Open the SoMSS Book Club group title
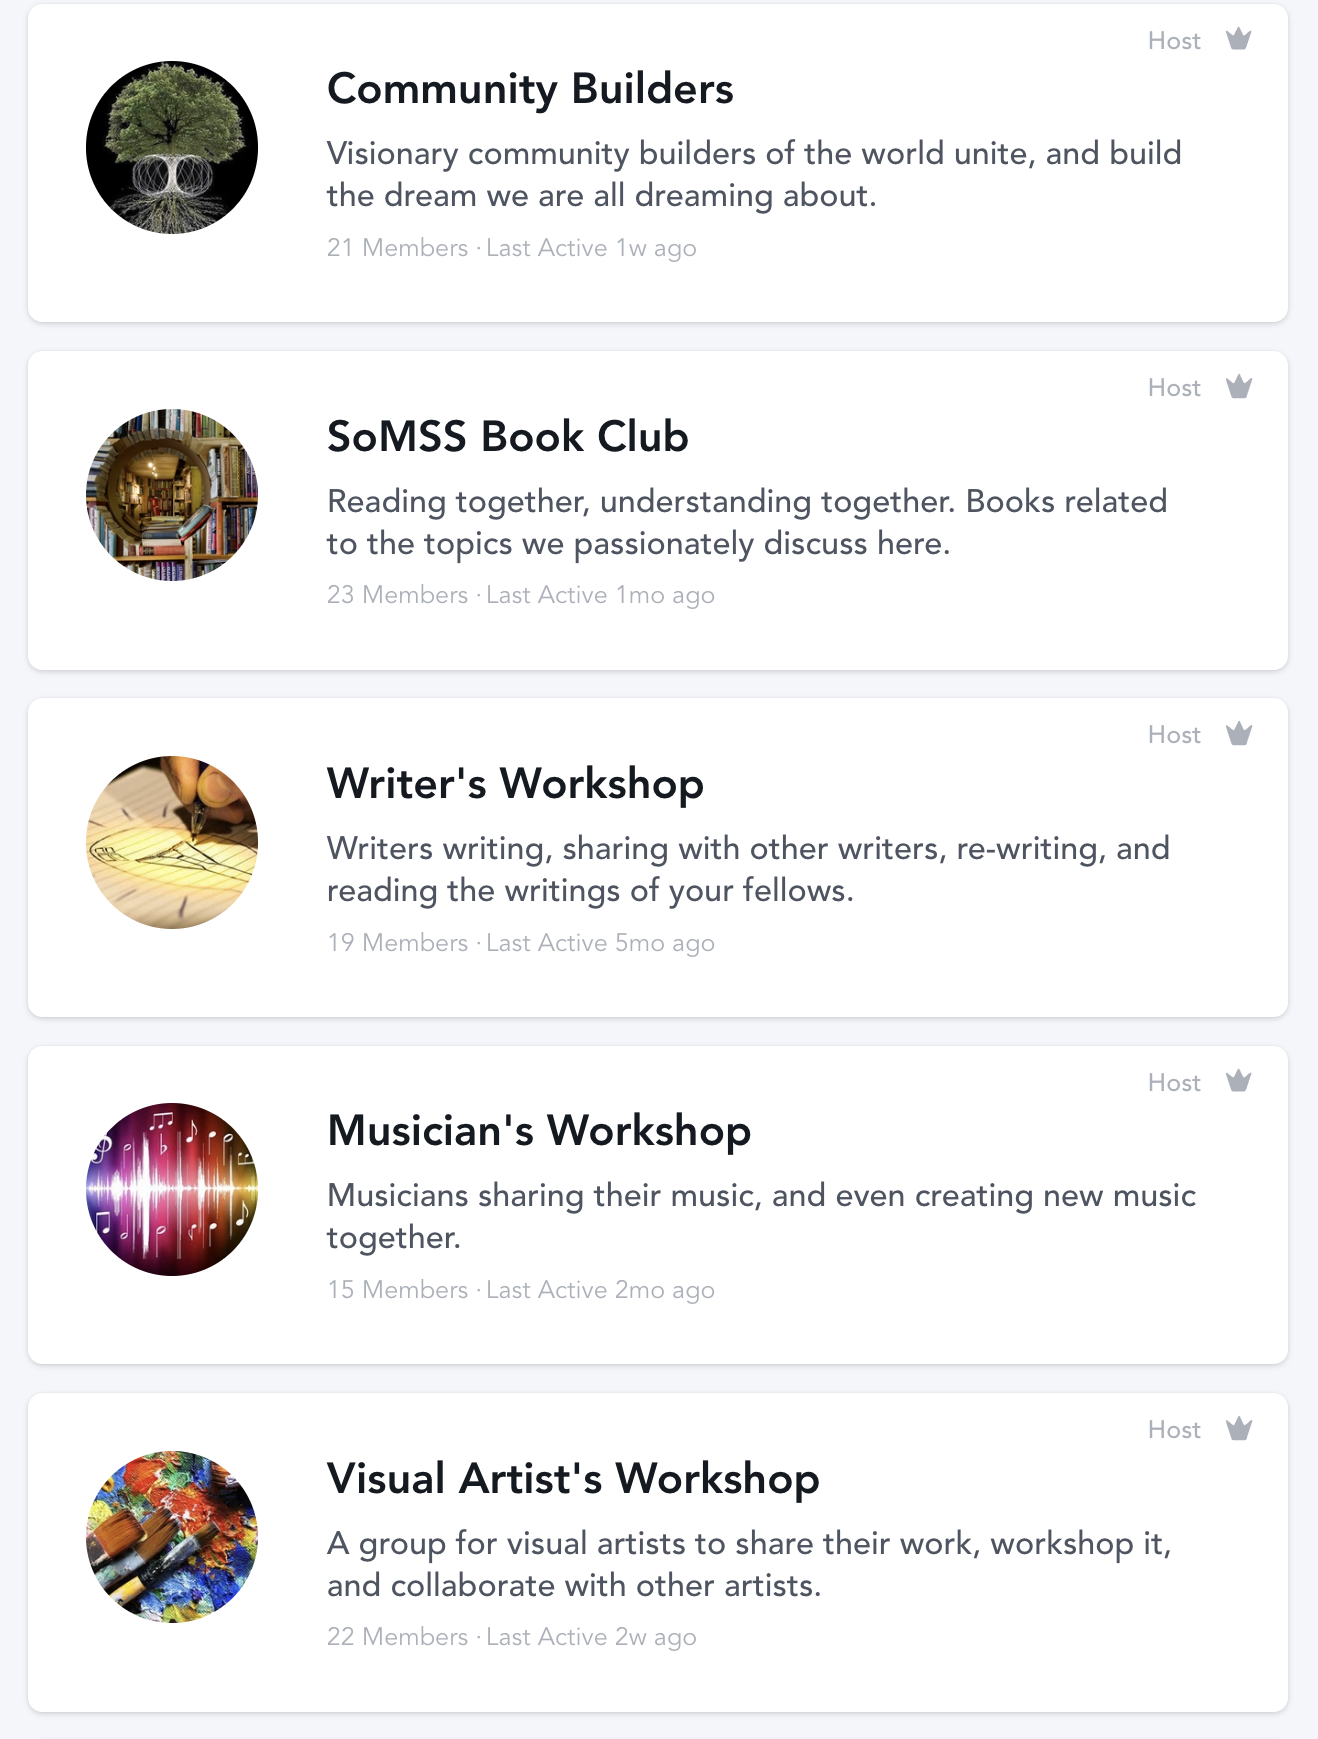The height and width of the screenshot is (1739, 1318). (x=507, y=437)
